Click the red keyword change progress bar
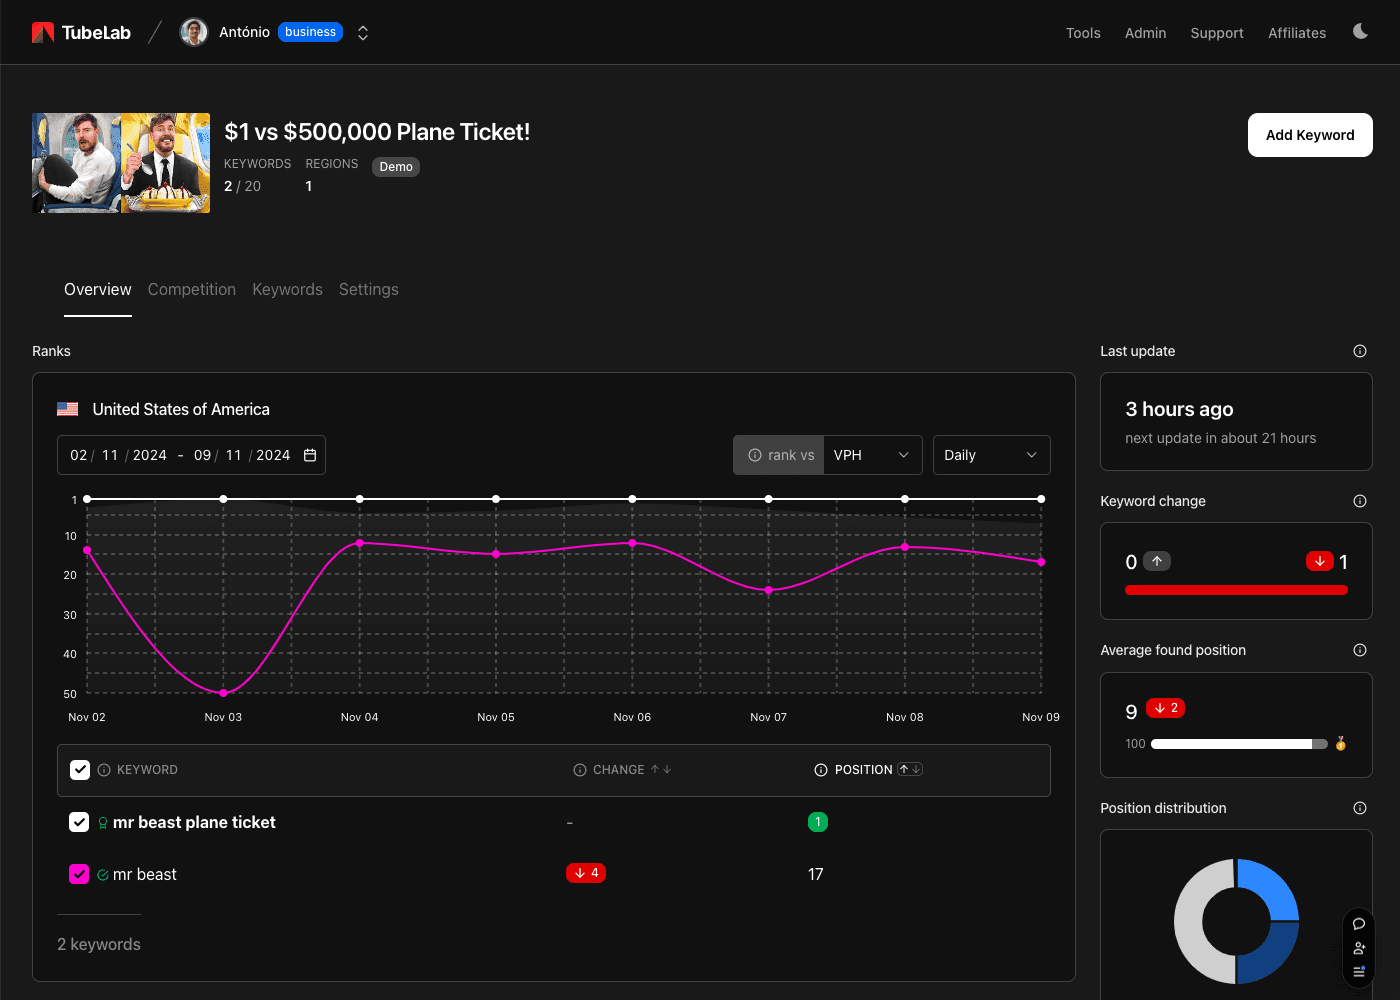This screenshot has width=1400, height=1000. coord(1236,590)
